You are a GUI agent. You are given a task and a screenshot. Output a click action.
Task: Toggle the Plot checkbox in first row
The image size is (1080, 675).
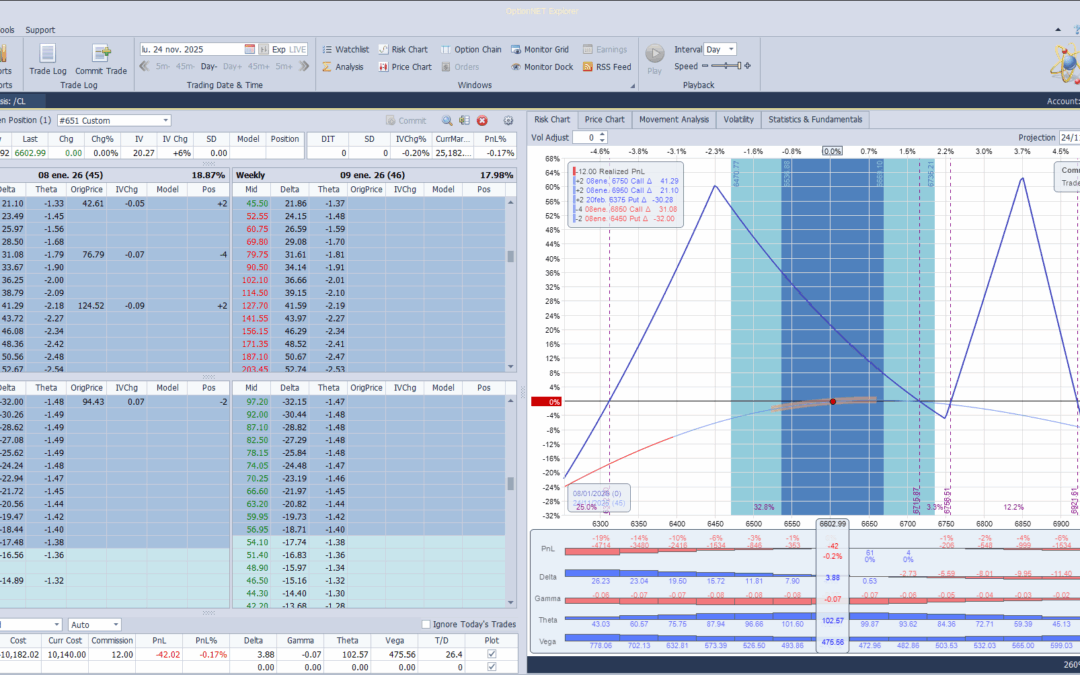pyautogui.click(x=491, y=654)
